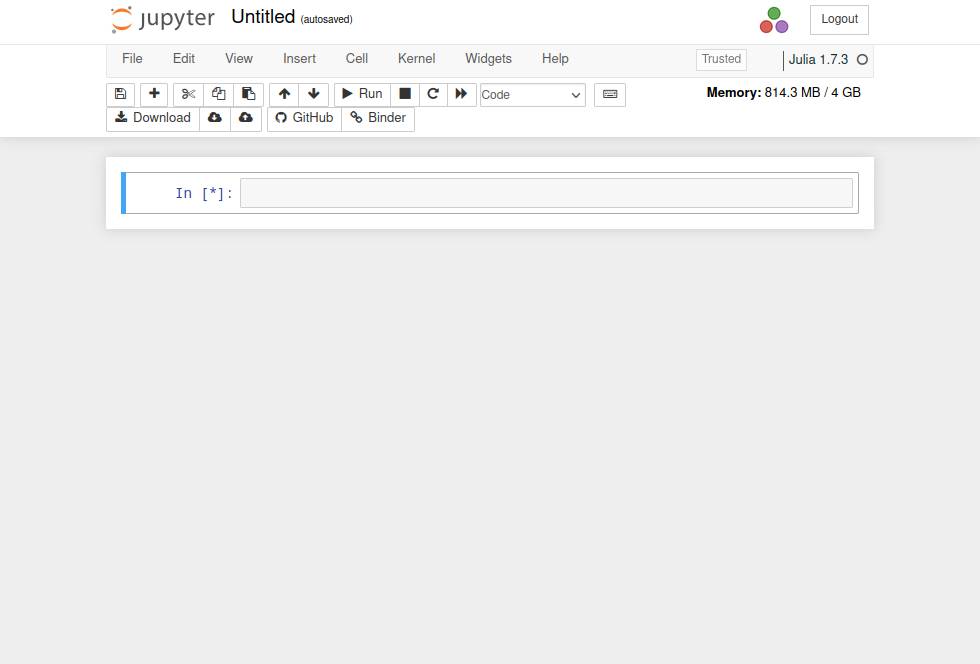Image resolution: width=980 pixels, height=664 pixels.
Task: Restart kernel and run all cells icon
Action: point(461,94)
